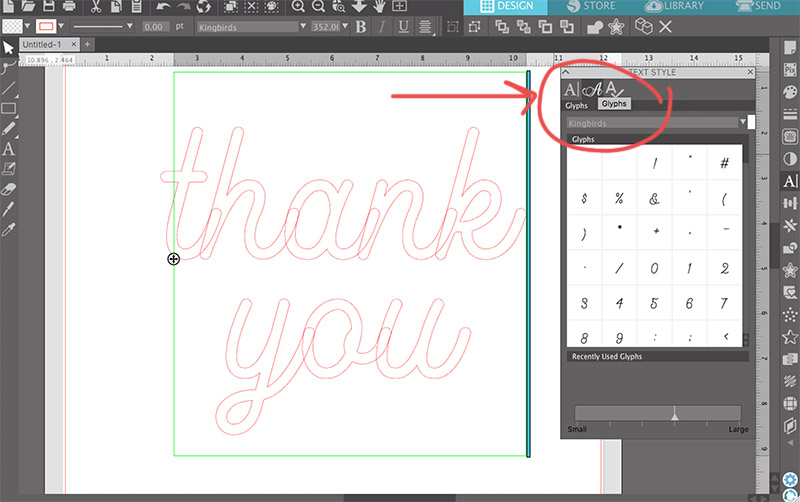Insert the ampersand glyph
800x502 pixels.
654,198
